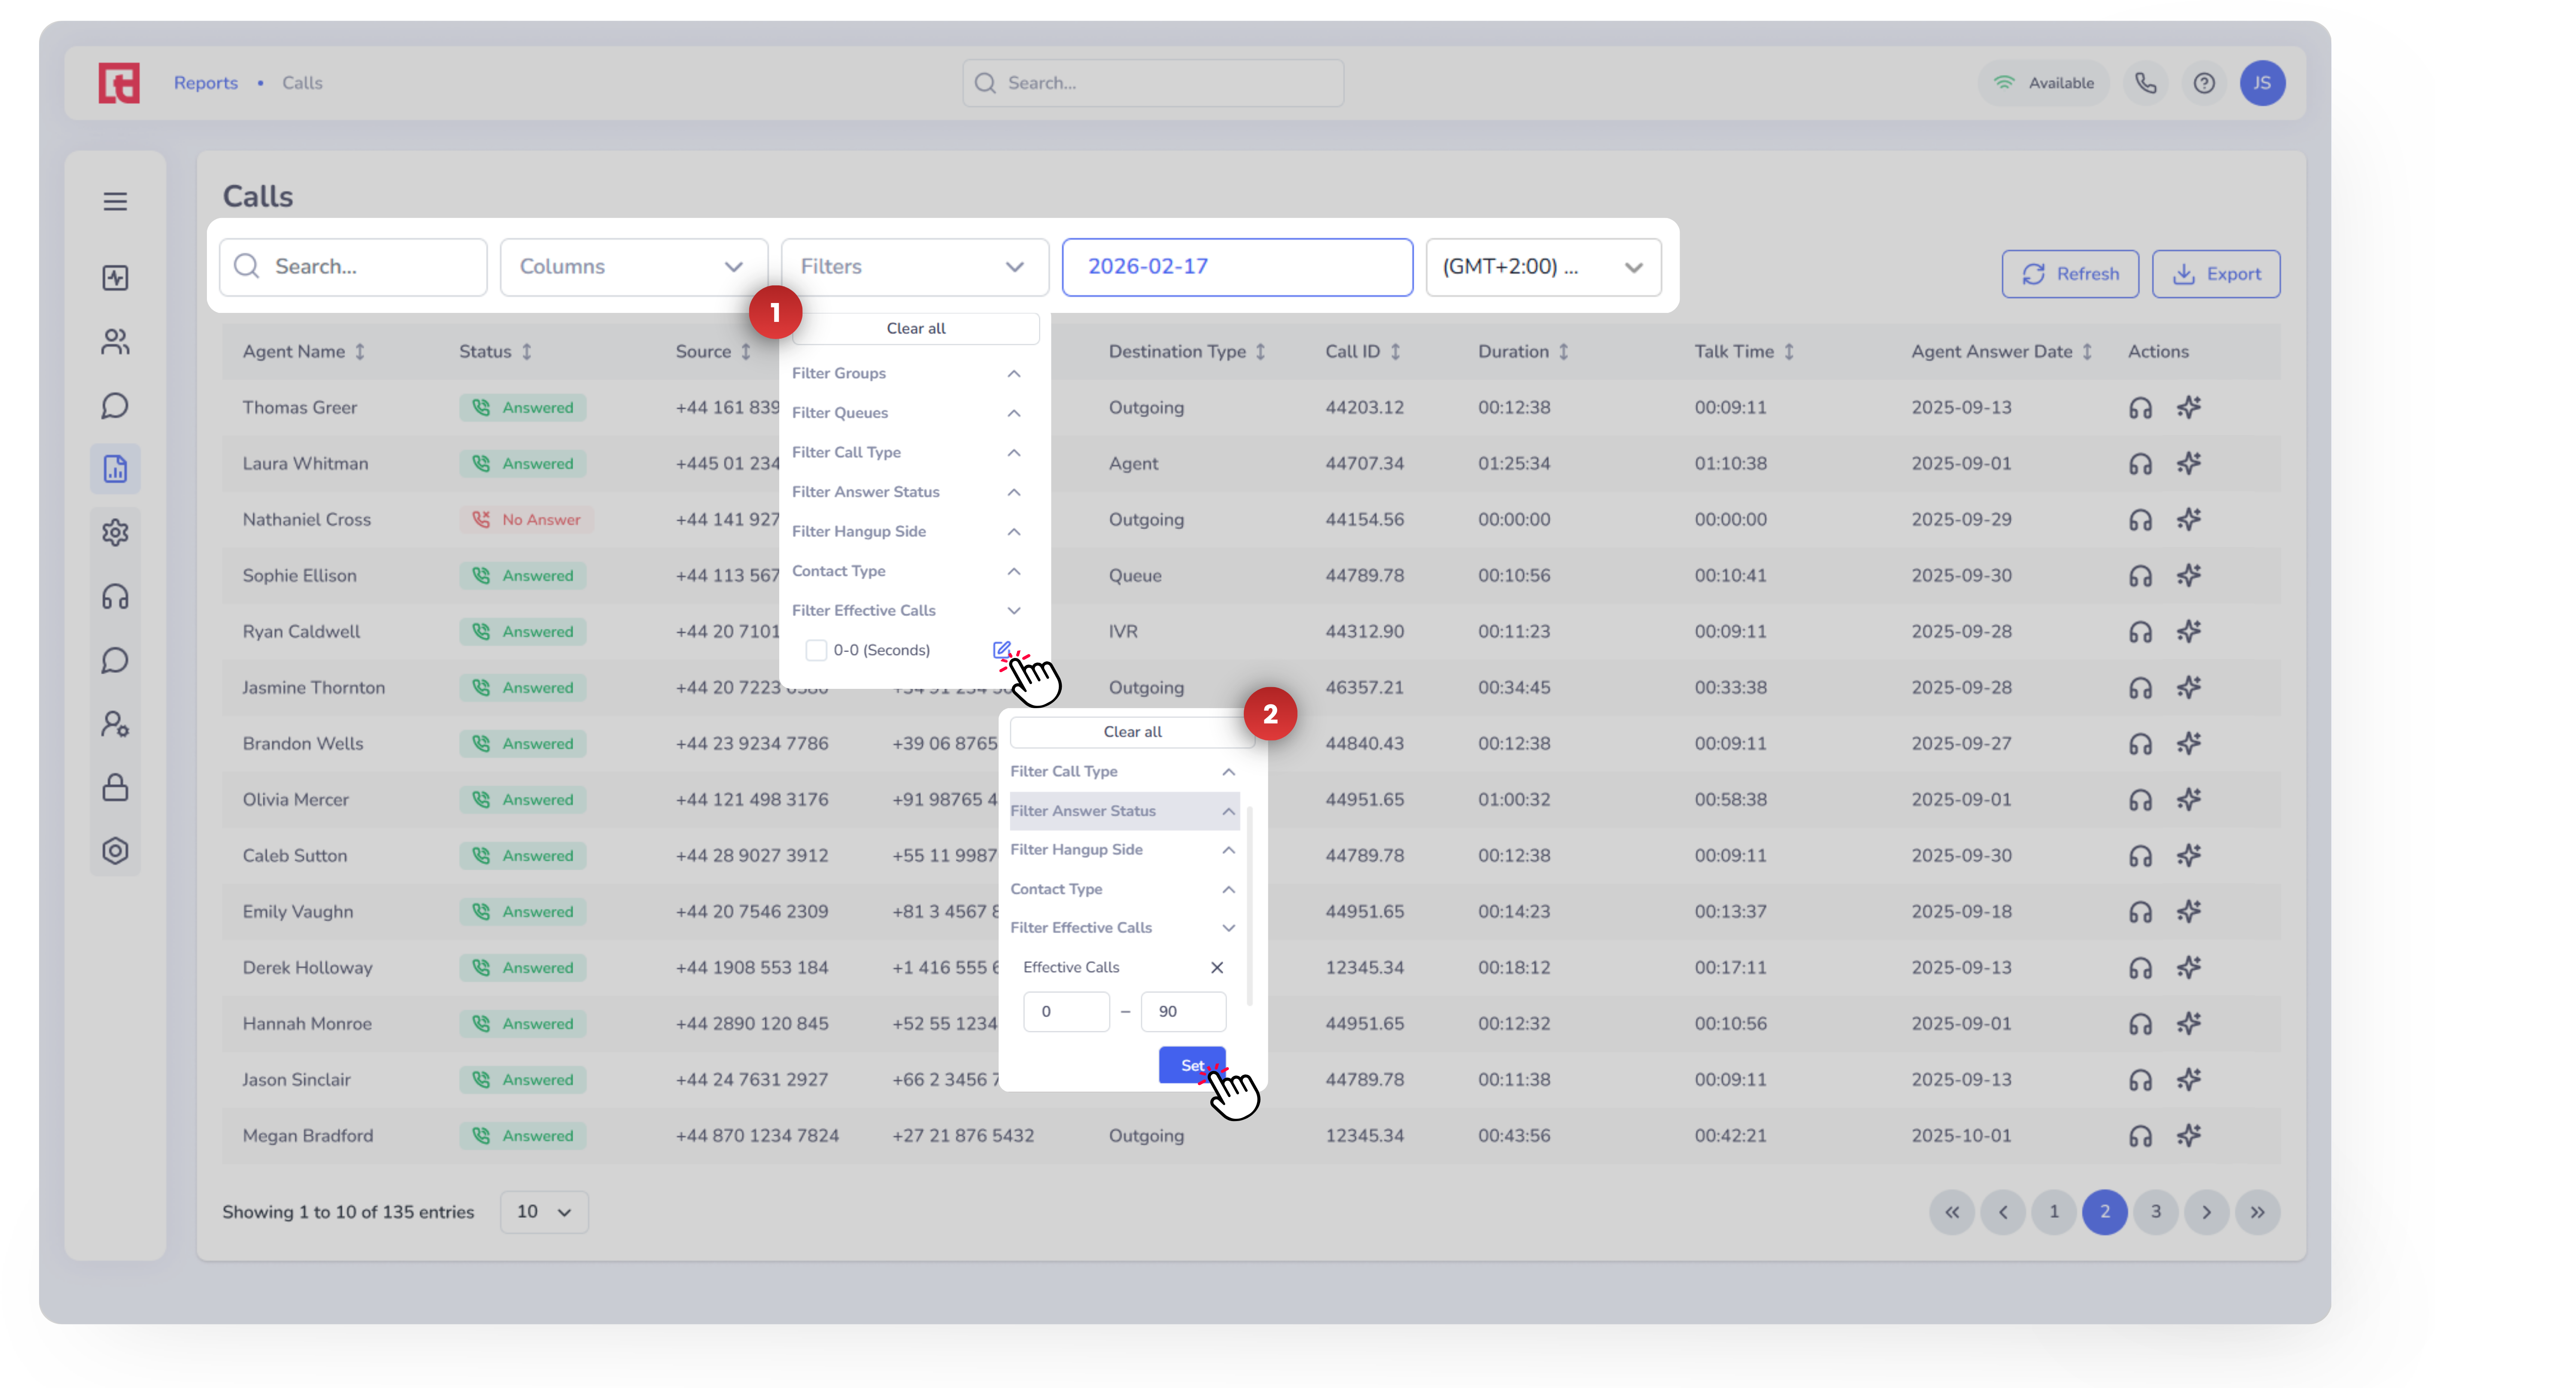Go to page 3 of results
2576x1388 pixels.
point(2156,1212)
